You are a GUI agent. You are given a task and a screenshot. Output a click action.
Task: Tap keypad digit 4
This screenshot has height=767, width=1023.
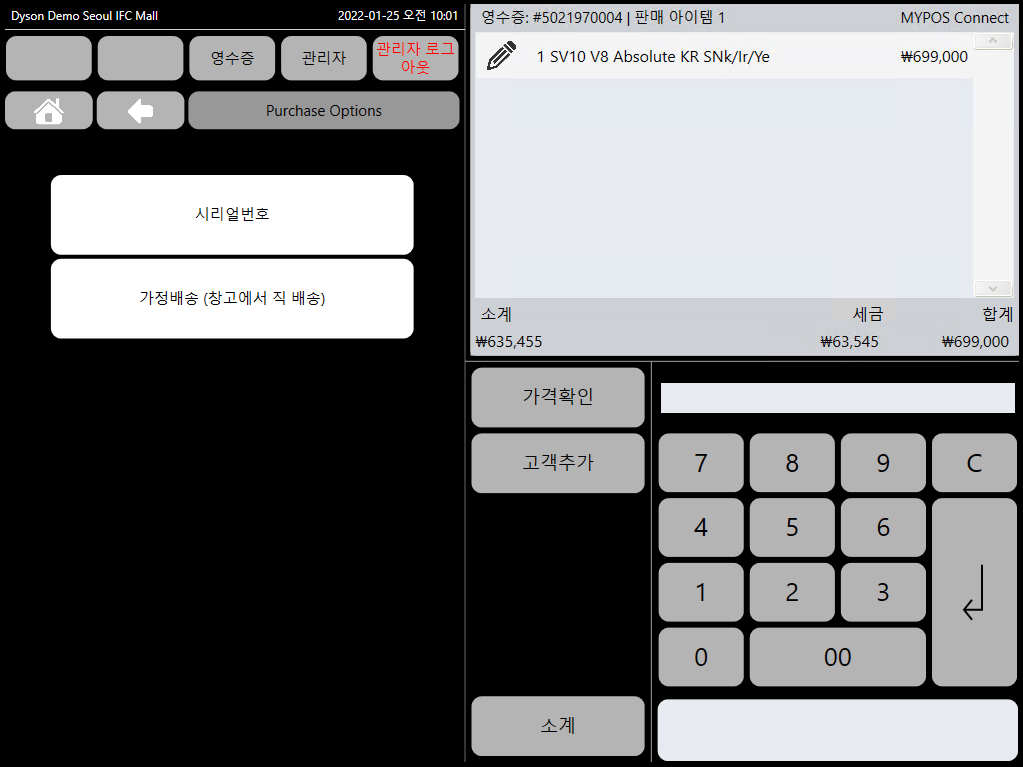click(701, 528)
